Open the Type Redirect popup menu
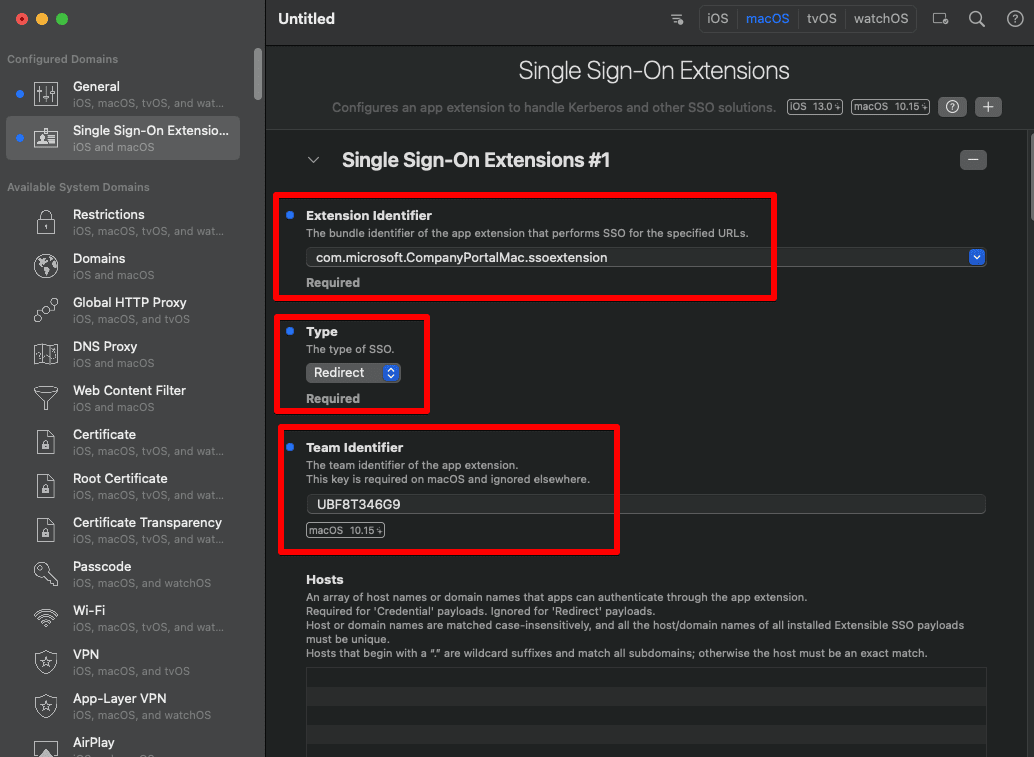This screenshot has height=757, width=1034. [353, 373]
